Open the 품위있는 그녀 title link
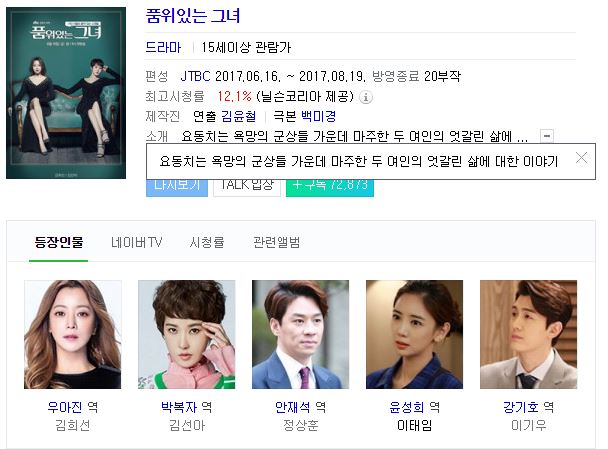The width and height of the screenshot is (608, 449). coord(193,16)
